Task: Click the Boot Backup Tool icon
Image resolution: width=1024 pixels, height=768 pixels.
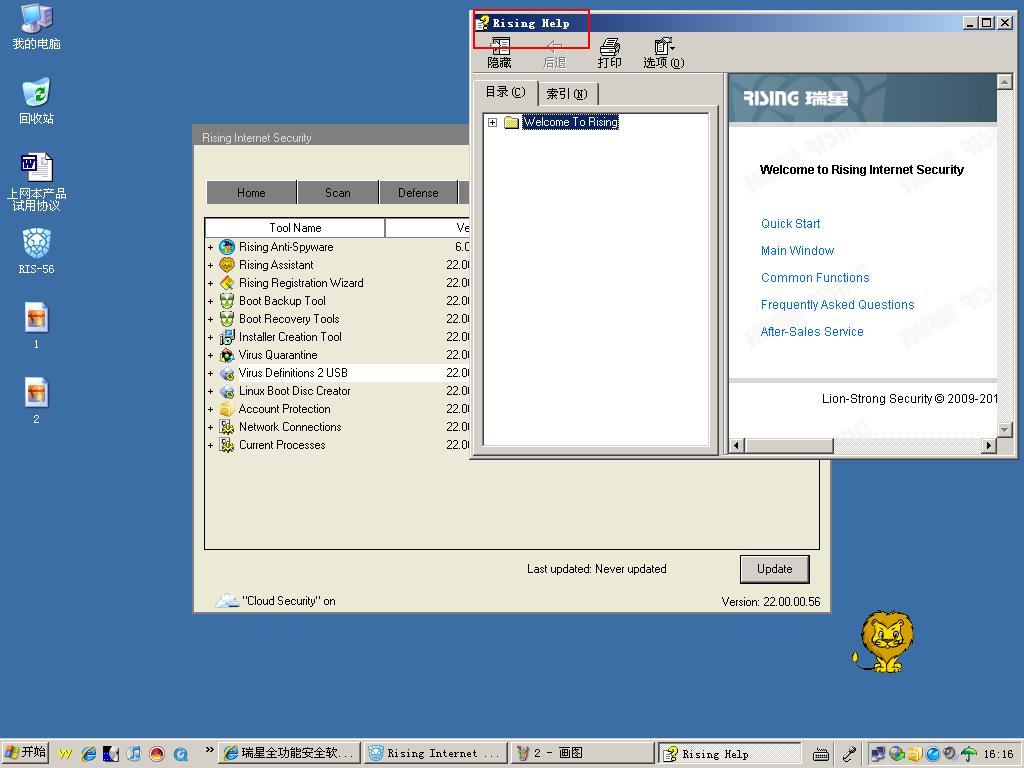Action: click(227, 301)
